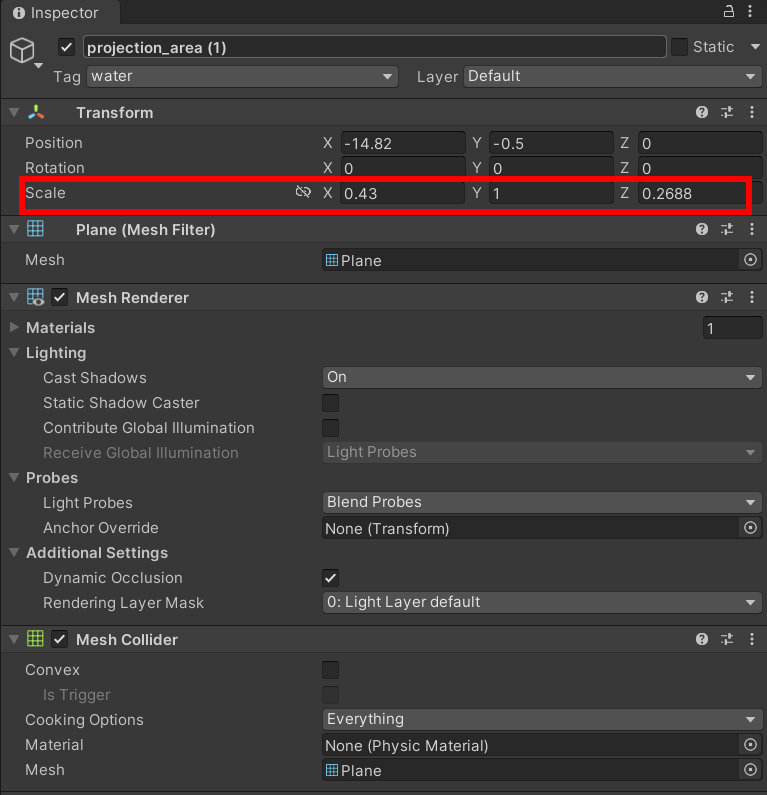Disable the Mesh Collider component checkbox

tap(59, 639)
